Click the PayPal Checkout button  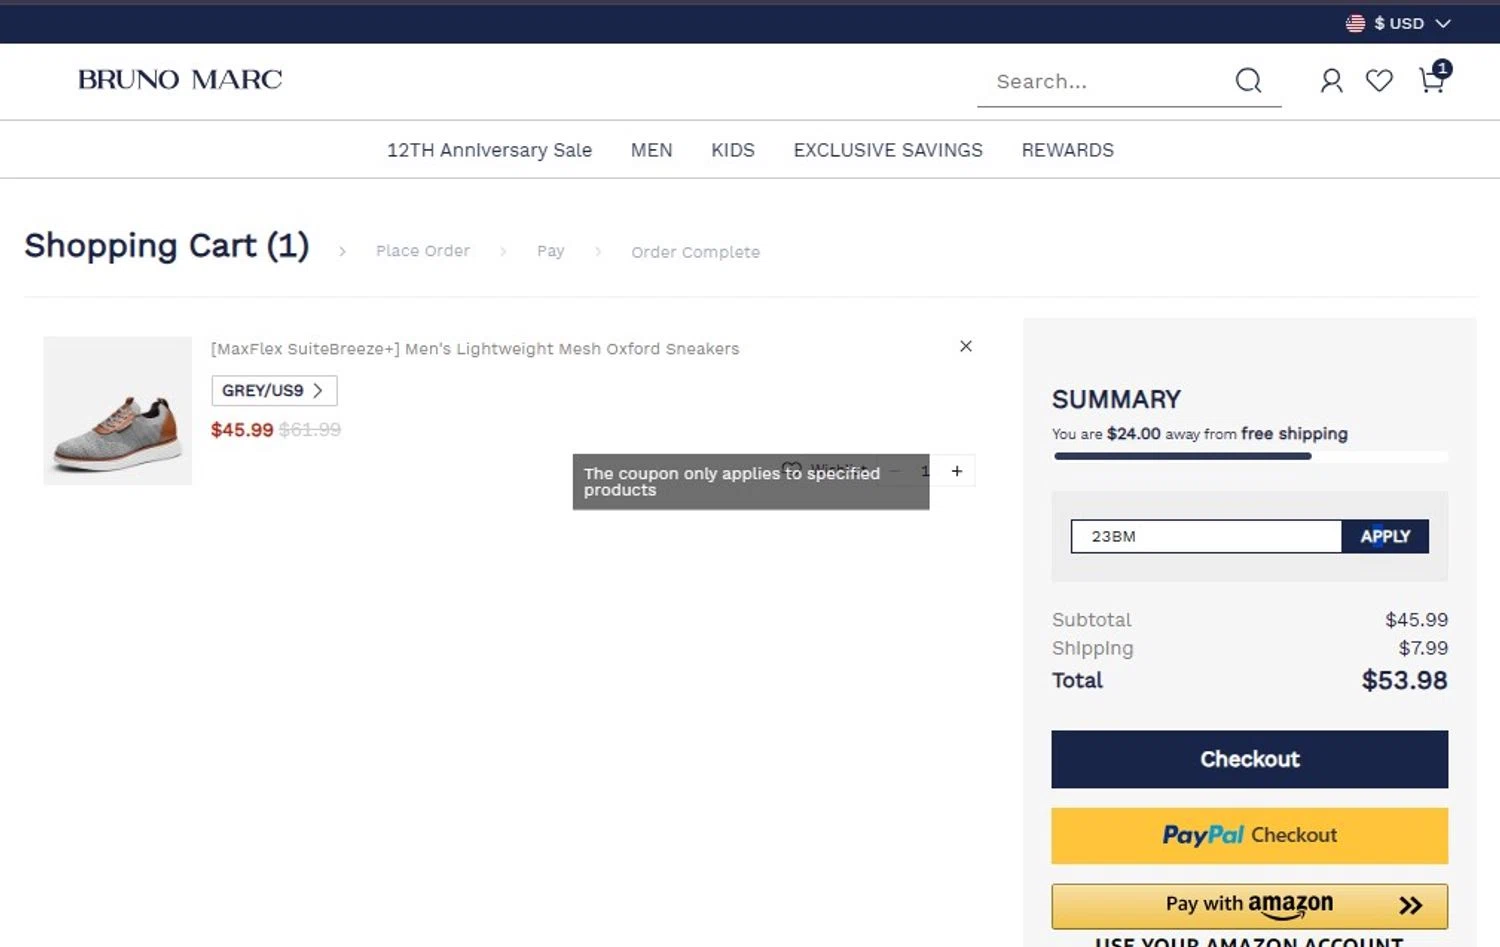[1249, 836]
